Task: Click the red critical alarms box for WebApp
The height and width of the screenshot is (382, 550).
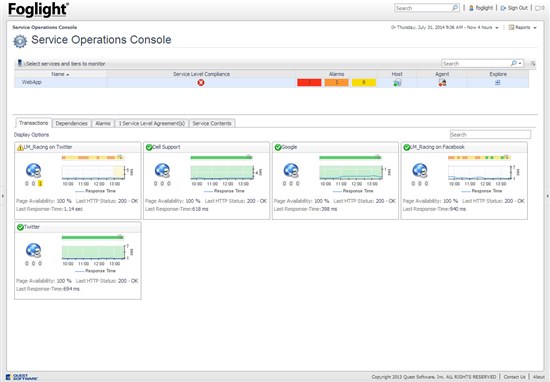Action: tap(309, 82)
